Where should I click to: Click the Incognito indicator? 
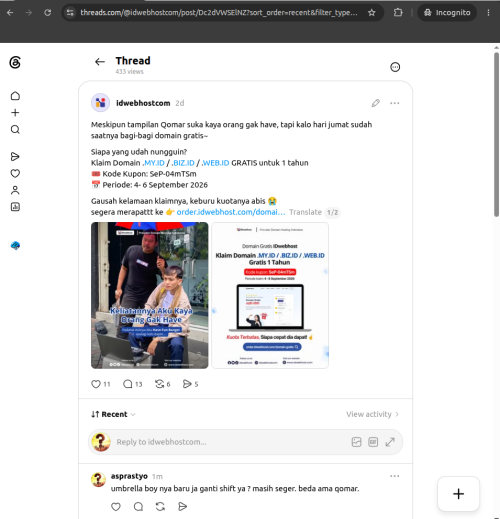pos(447,13)
